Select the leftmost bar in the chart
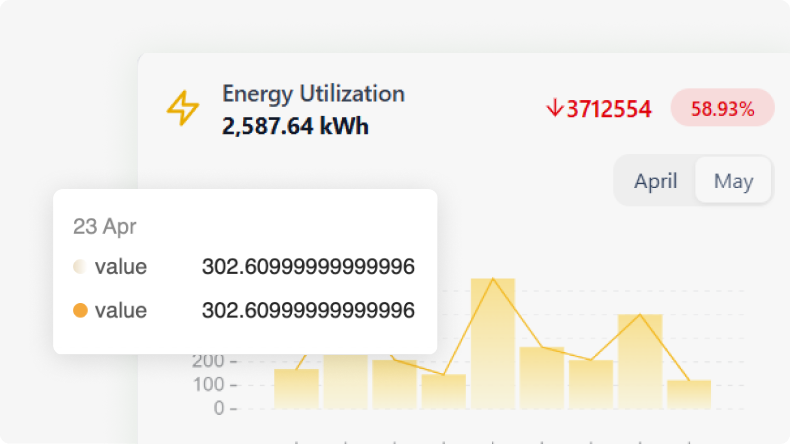Image resolution: width=790 pixels, height=444 pixels. 296,388
